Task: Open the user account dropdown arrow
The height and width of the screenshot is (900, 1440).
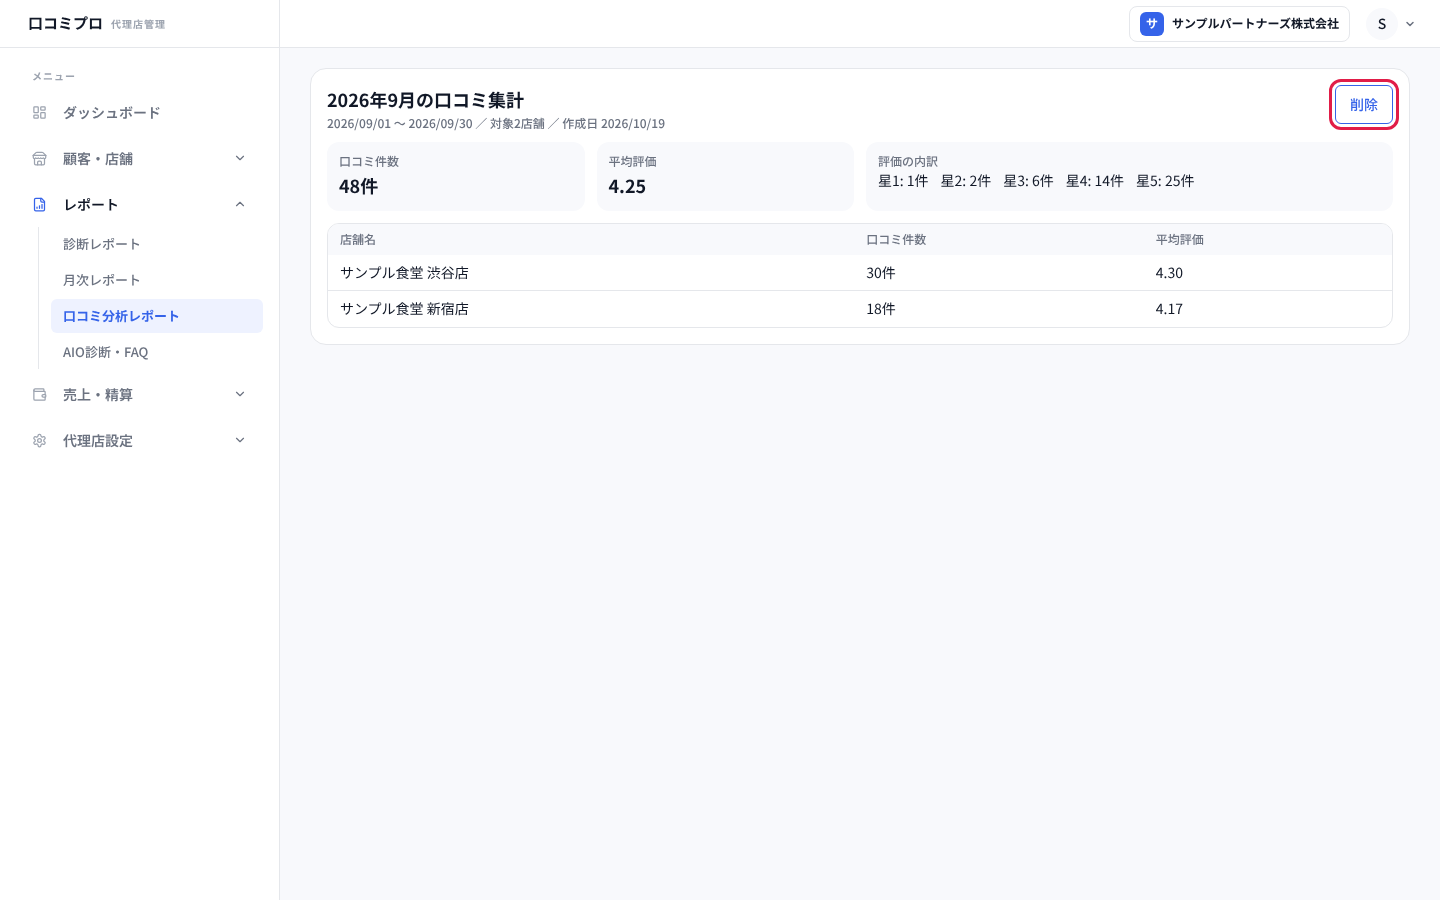Action: (1410, 24)
